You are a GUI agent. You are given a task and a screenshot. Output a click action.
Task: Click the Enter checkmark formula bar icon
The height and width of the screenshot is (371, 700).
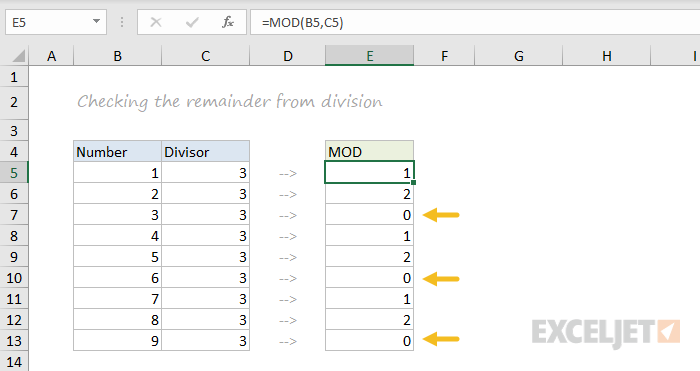(192, 22)
